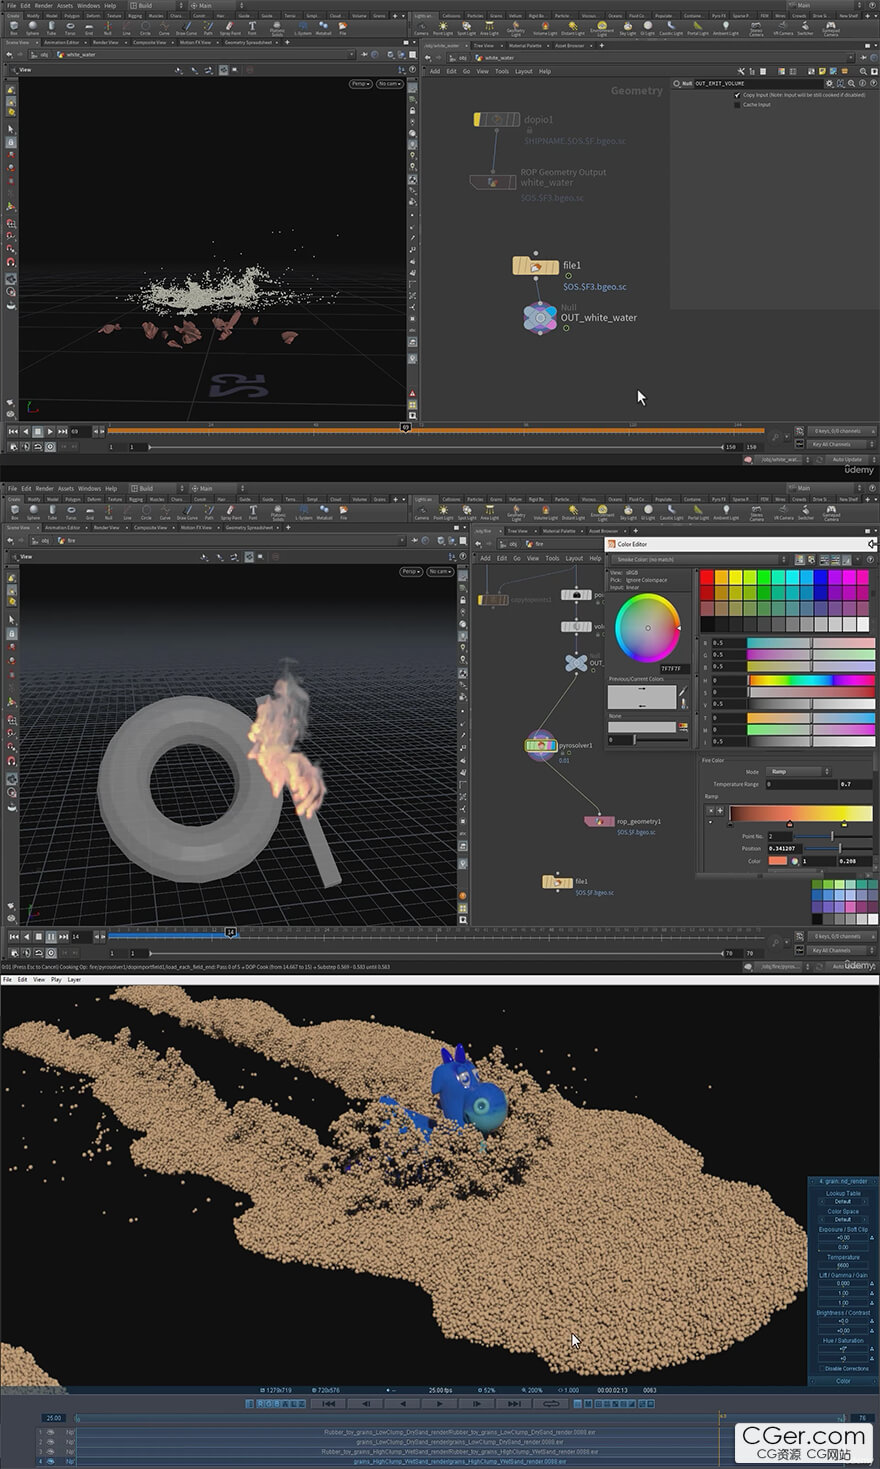
Task: Open color wheel picker beside ramp Color swatch
Action: pyautogui.click(x=795, y=860)
